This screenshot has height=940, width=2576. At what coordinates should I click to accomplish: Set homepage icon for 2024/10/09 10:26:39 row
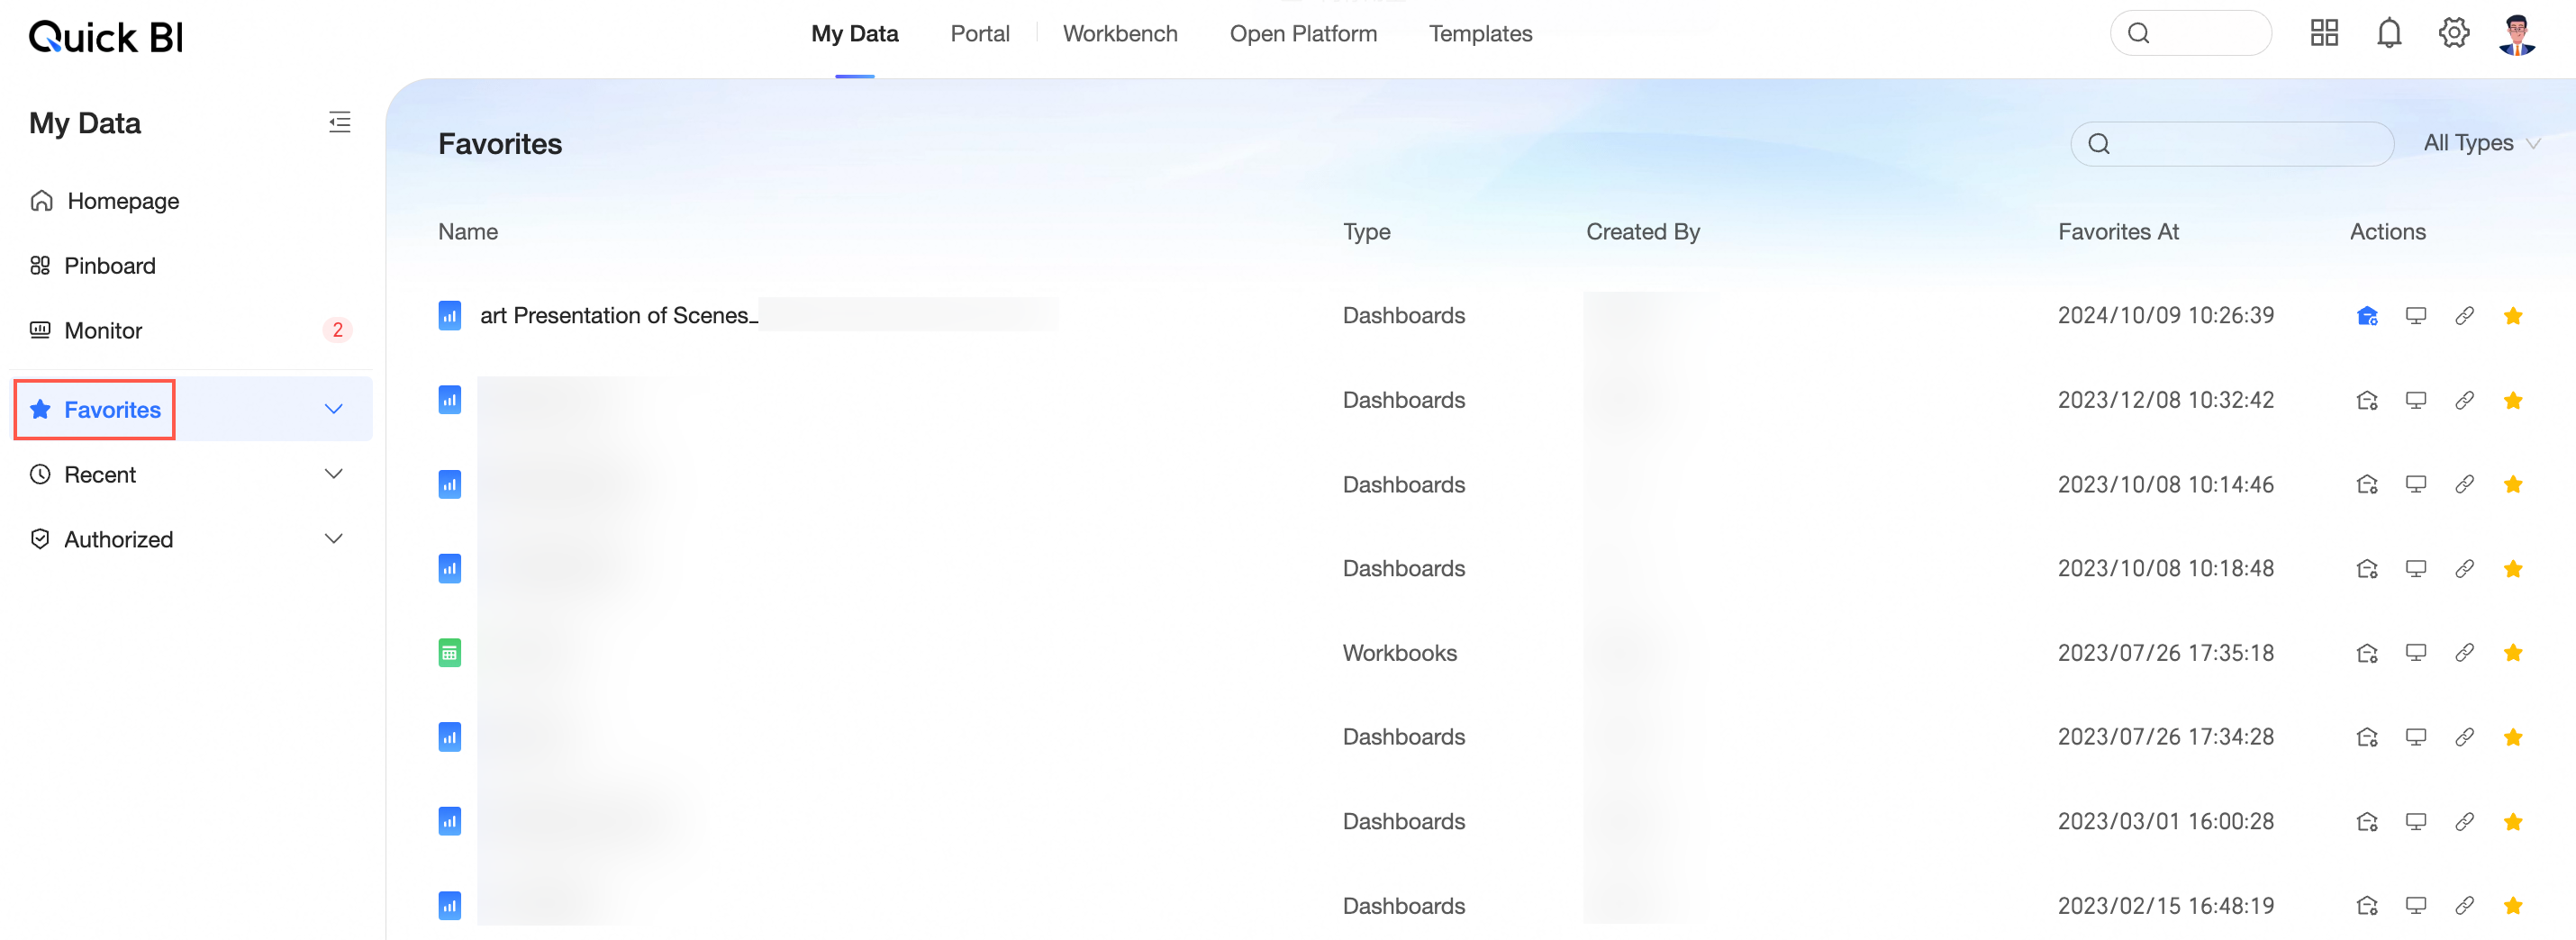click(2367, 316)
